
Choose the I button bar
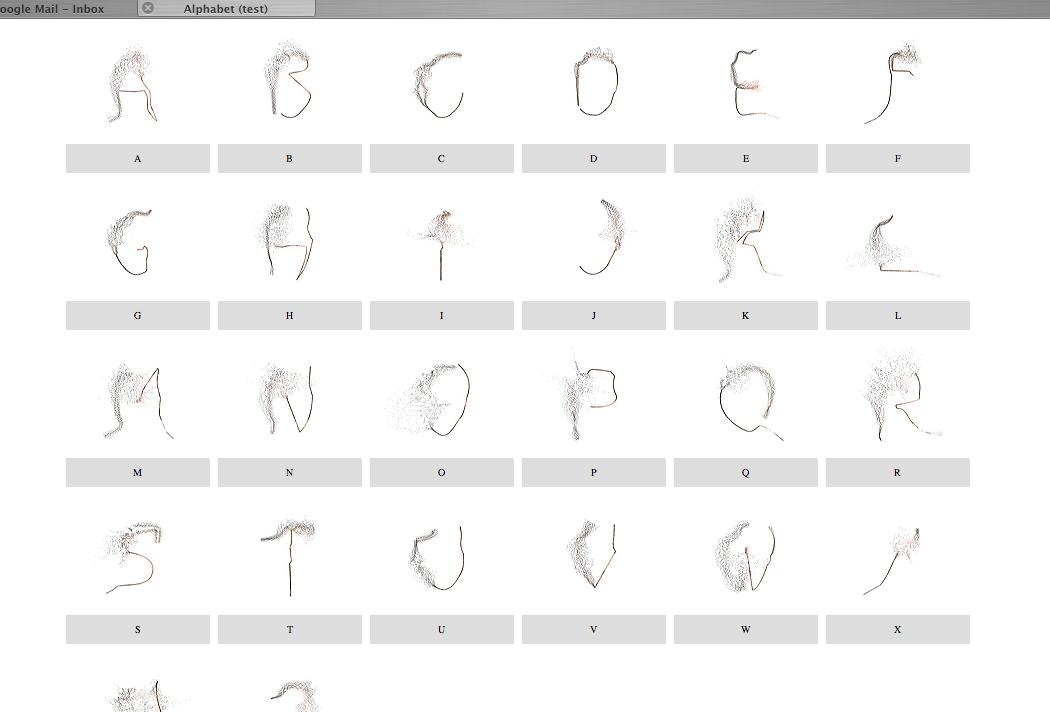[x=442, y=315]
